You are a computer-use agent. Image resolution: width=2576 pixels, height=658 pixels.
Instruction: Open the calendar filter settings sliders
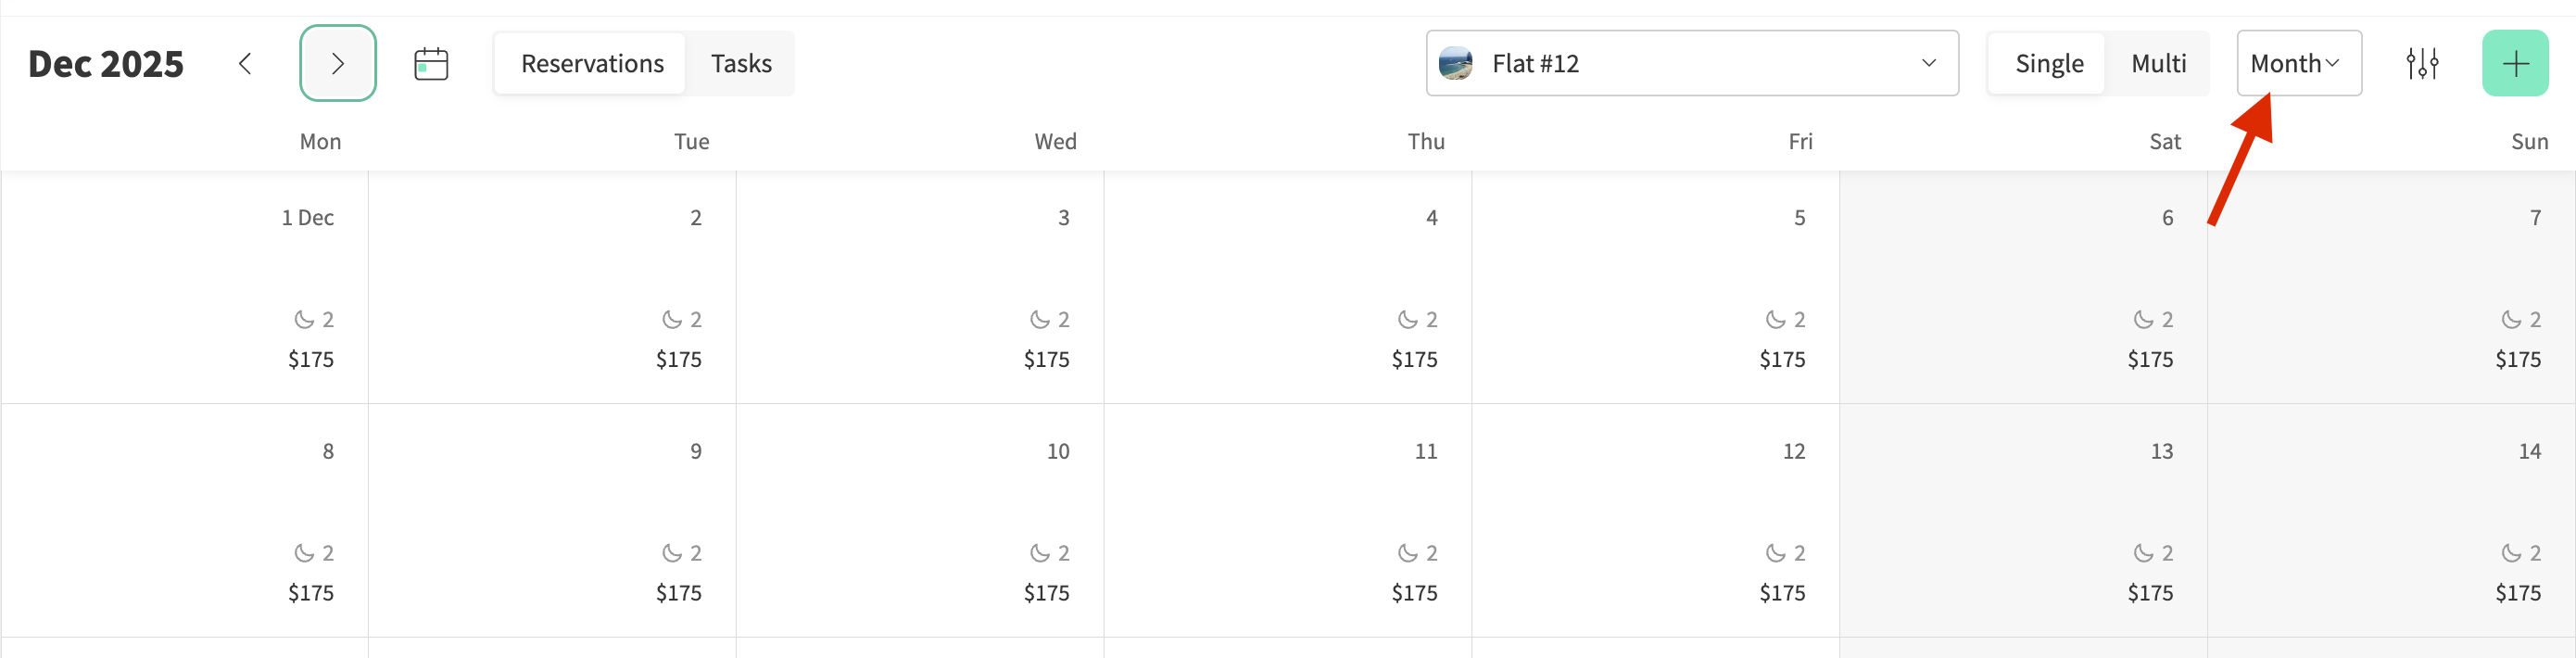click(x=2422, y=64)
